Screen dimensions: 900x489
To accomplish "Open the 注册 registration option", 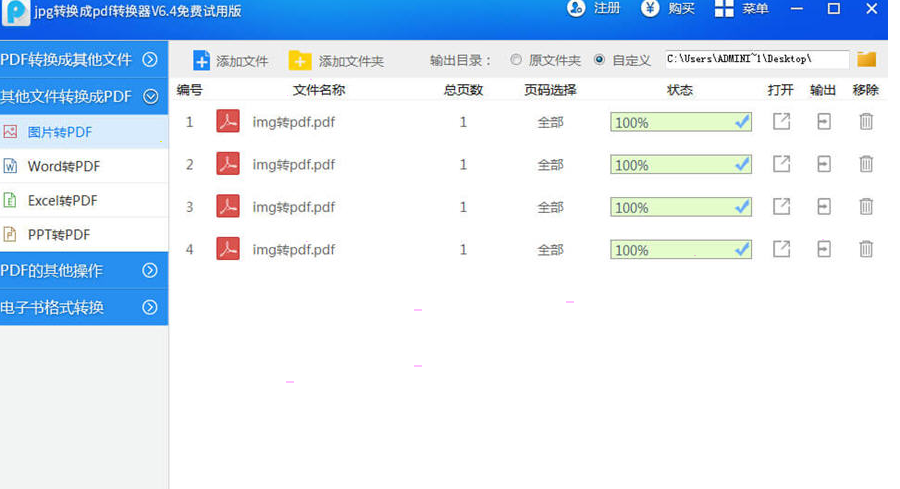I will click(x=593, y=9).
